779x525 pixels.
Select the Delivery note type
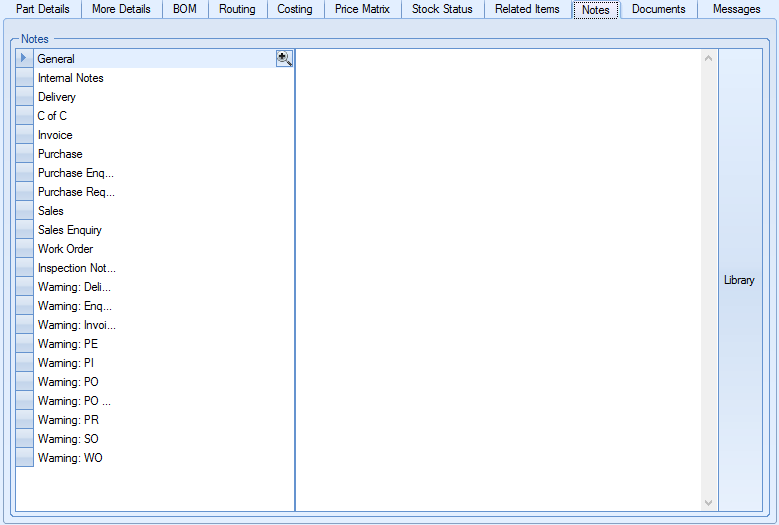tap(57, 97)
